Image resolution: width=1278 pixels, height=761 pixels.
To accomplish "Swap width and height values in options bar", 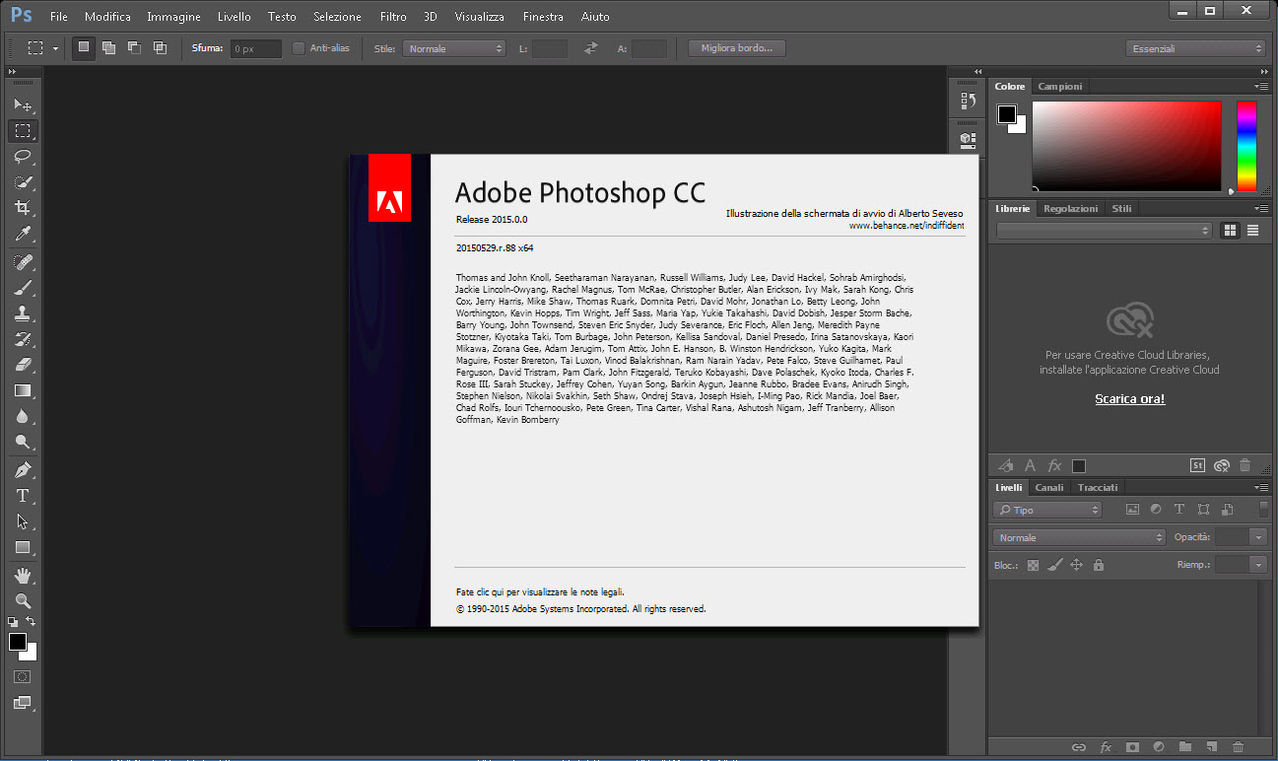I will [x=591, y=48].
